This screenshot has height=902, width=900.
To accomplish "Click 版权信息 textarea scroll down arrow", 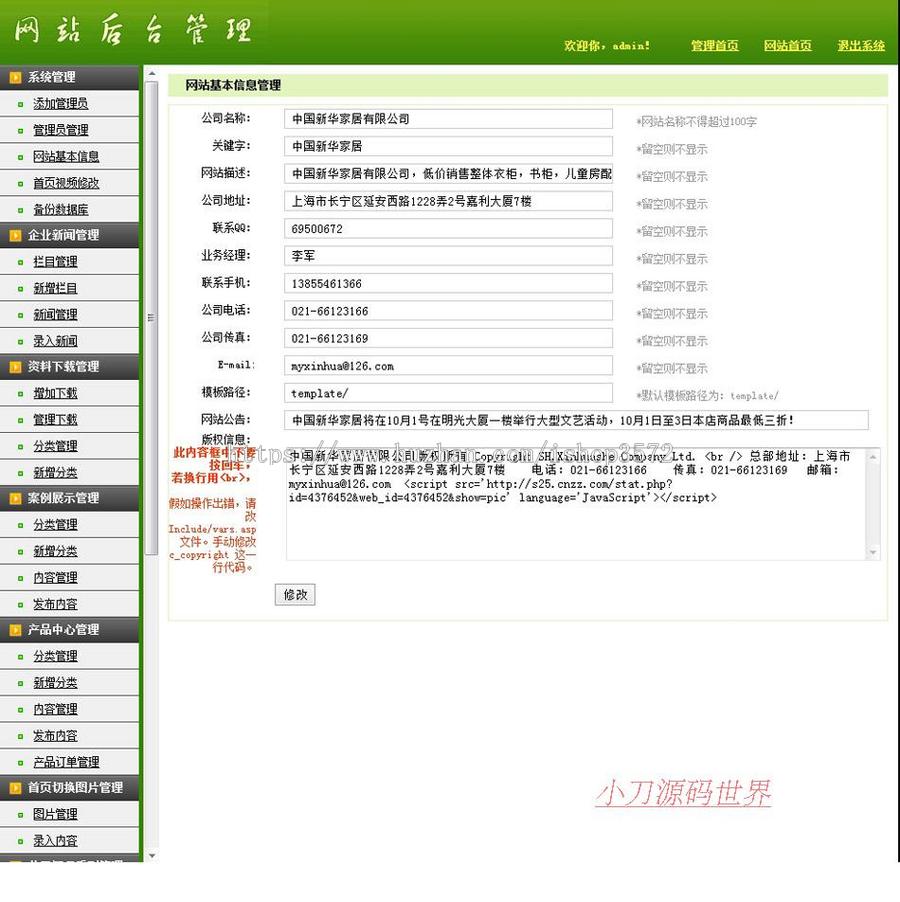I will 873,552.
